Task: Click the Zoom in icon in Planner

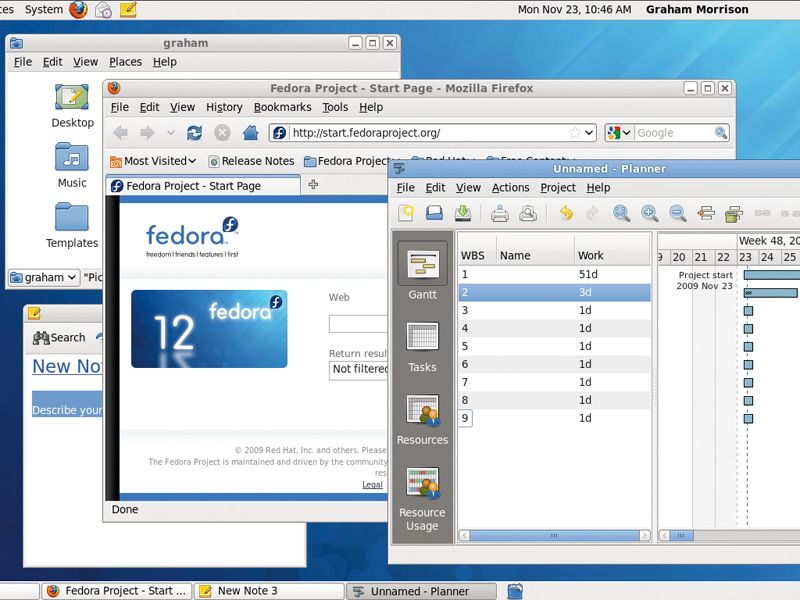Action: (649, 213)
